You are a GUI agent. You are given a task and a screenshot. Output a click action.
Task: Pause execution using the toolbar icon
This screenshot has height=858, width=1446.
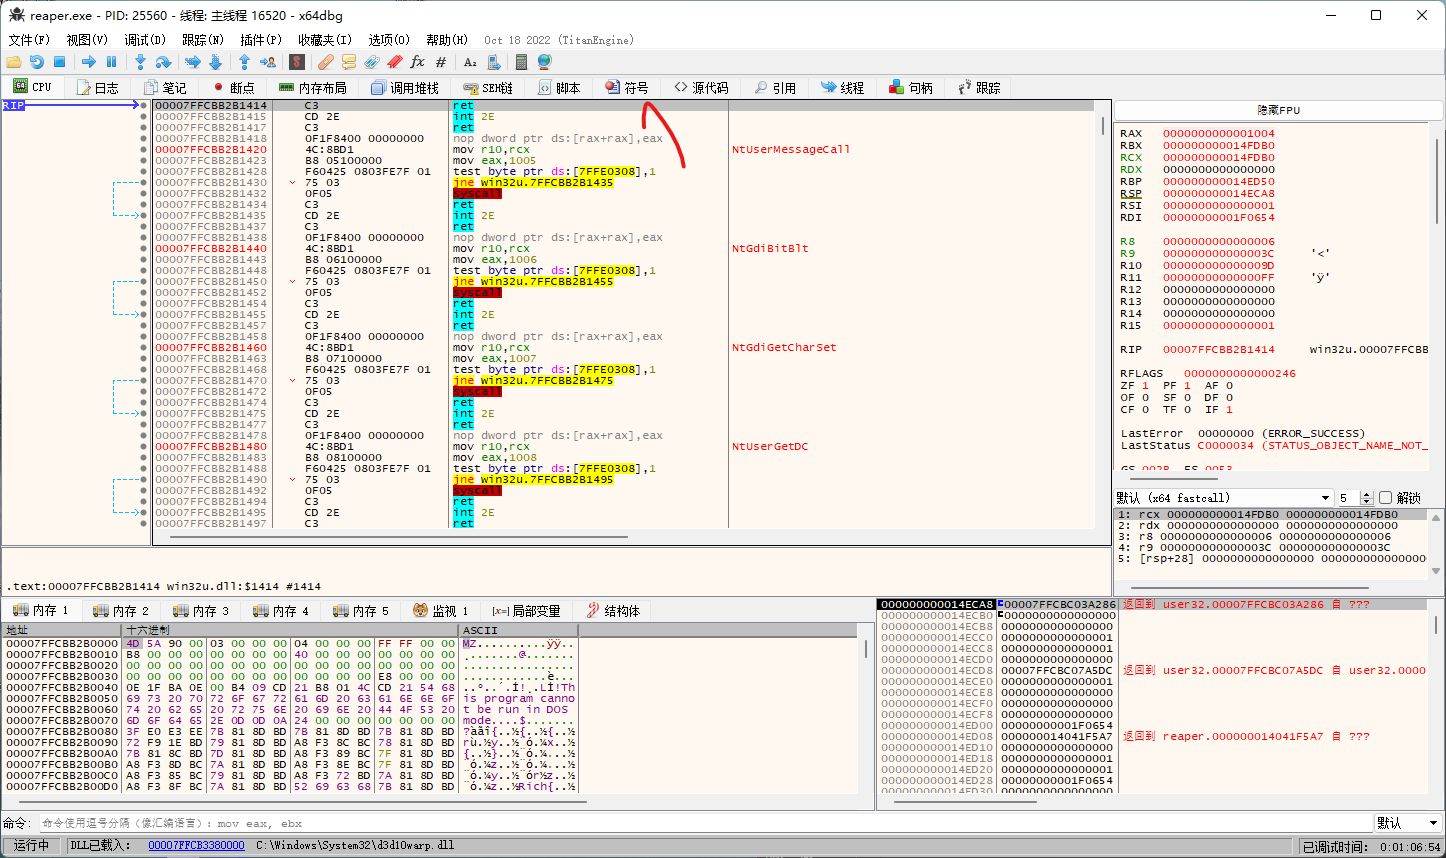[x=111, y=62]
